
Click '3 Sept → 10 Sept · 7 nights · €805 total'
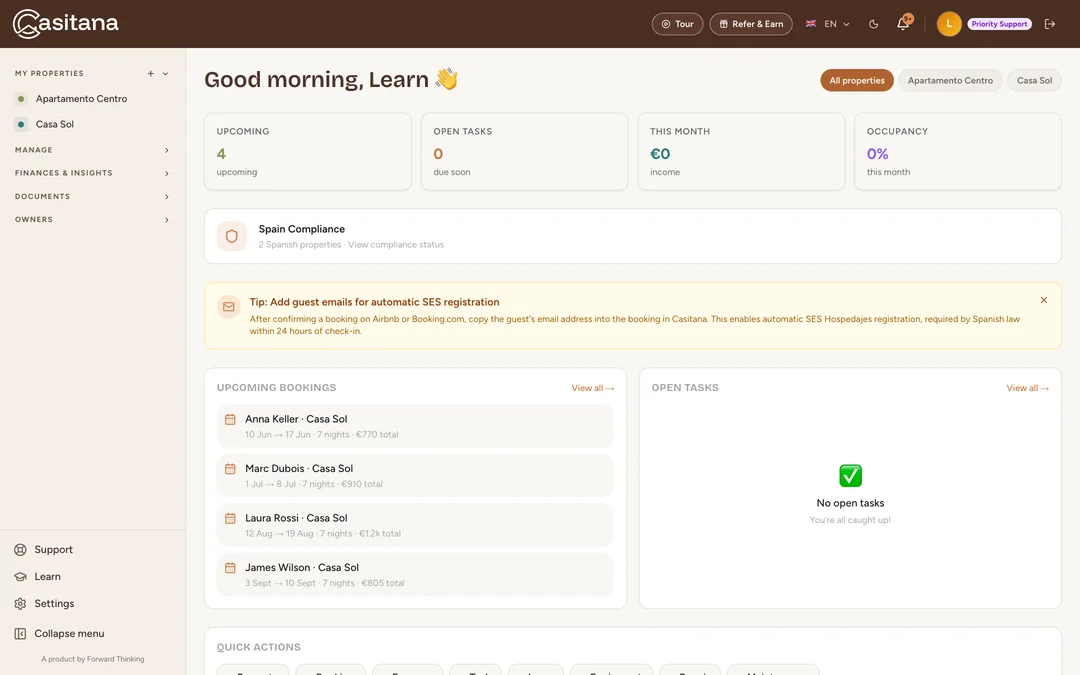tap(324, 583)
